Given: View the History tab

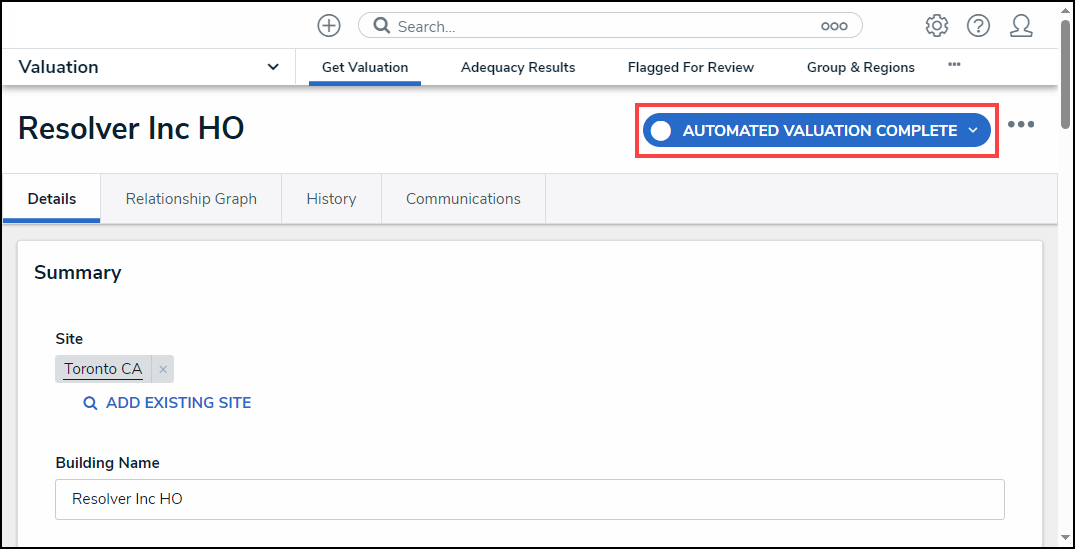Looking at the screenshot, I should 331,199.
